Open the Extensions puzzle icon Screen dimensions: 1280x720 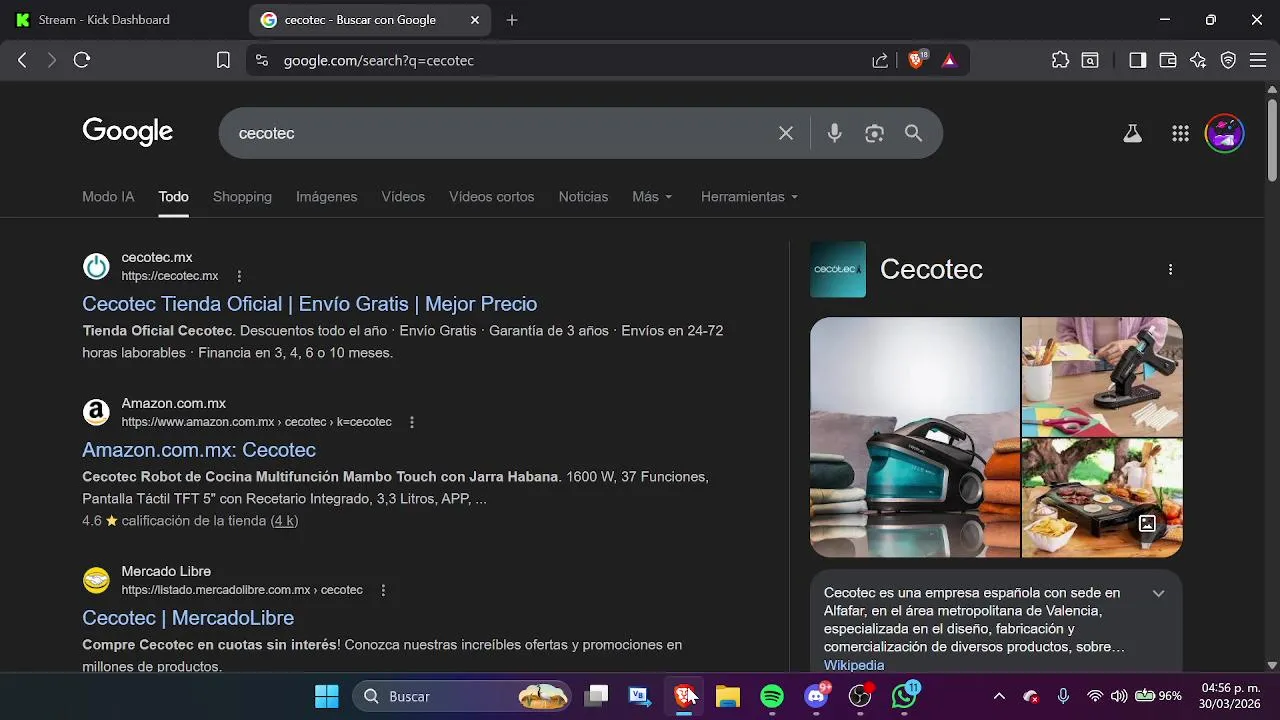(1060, 60)
